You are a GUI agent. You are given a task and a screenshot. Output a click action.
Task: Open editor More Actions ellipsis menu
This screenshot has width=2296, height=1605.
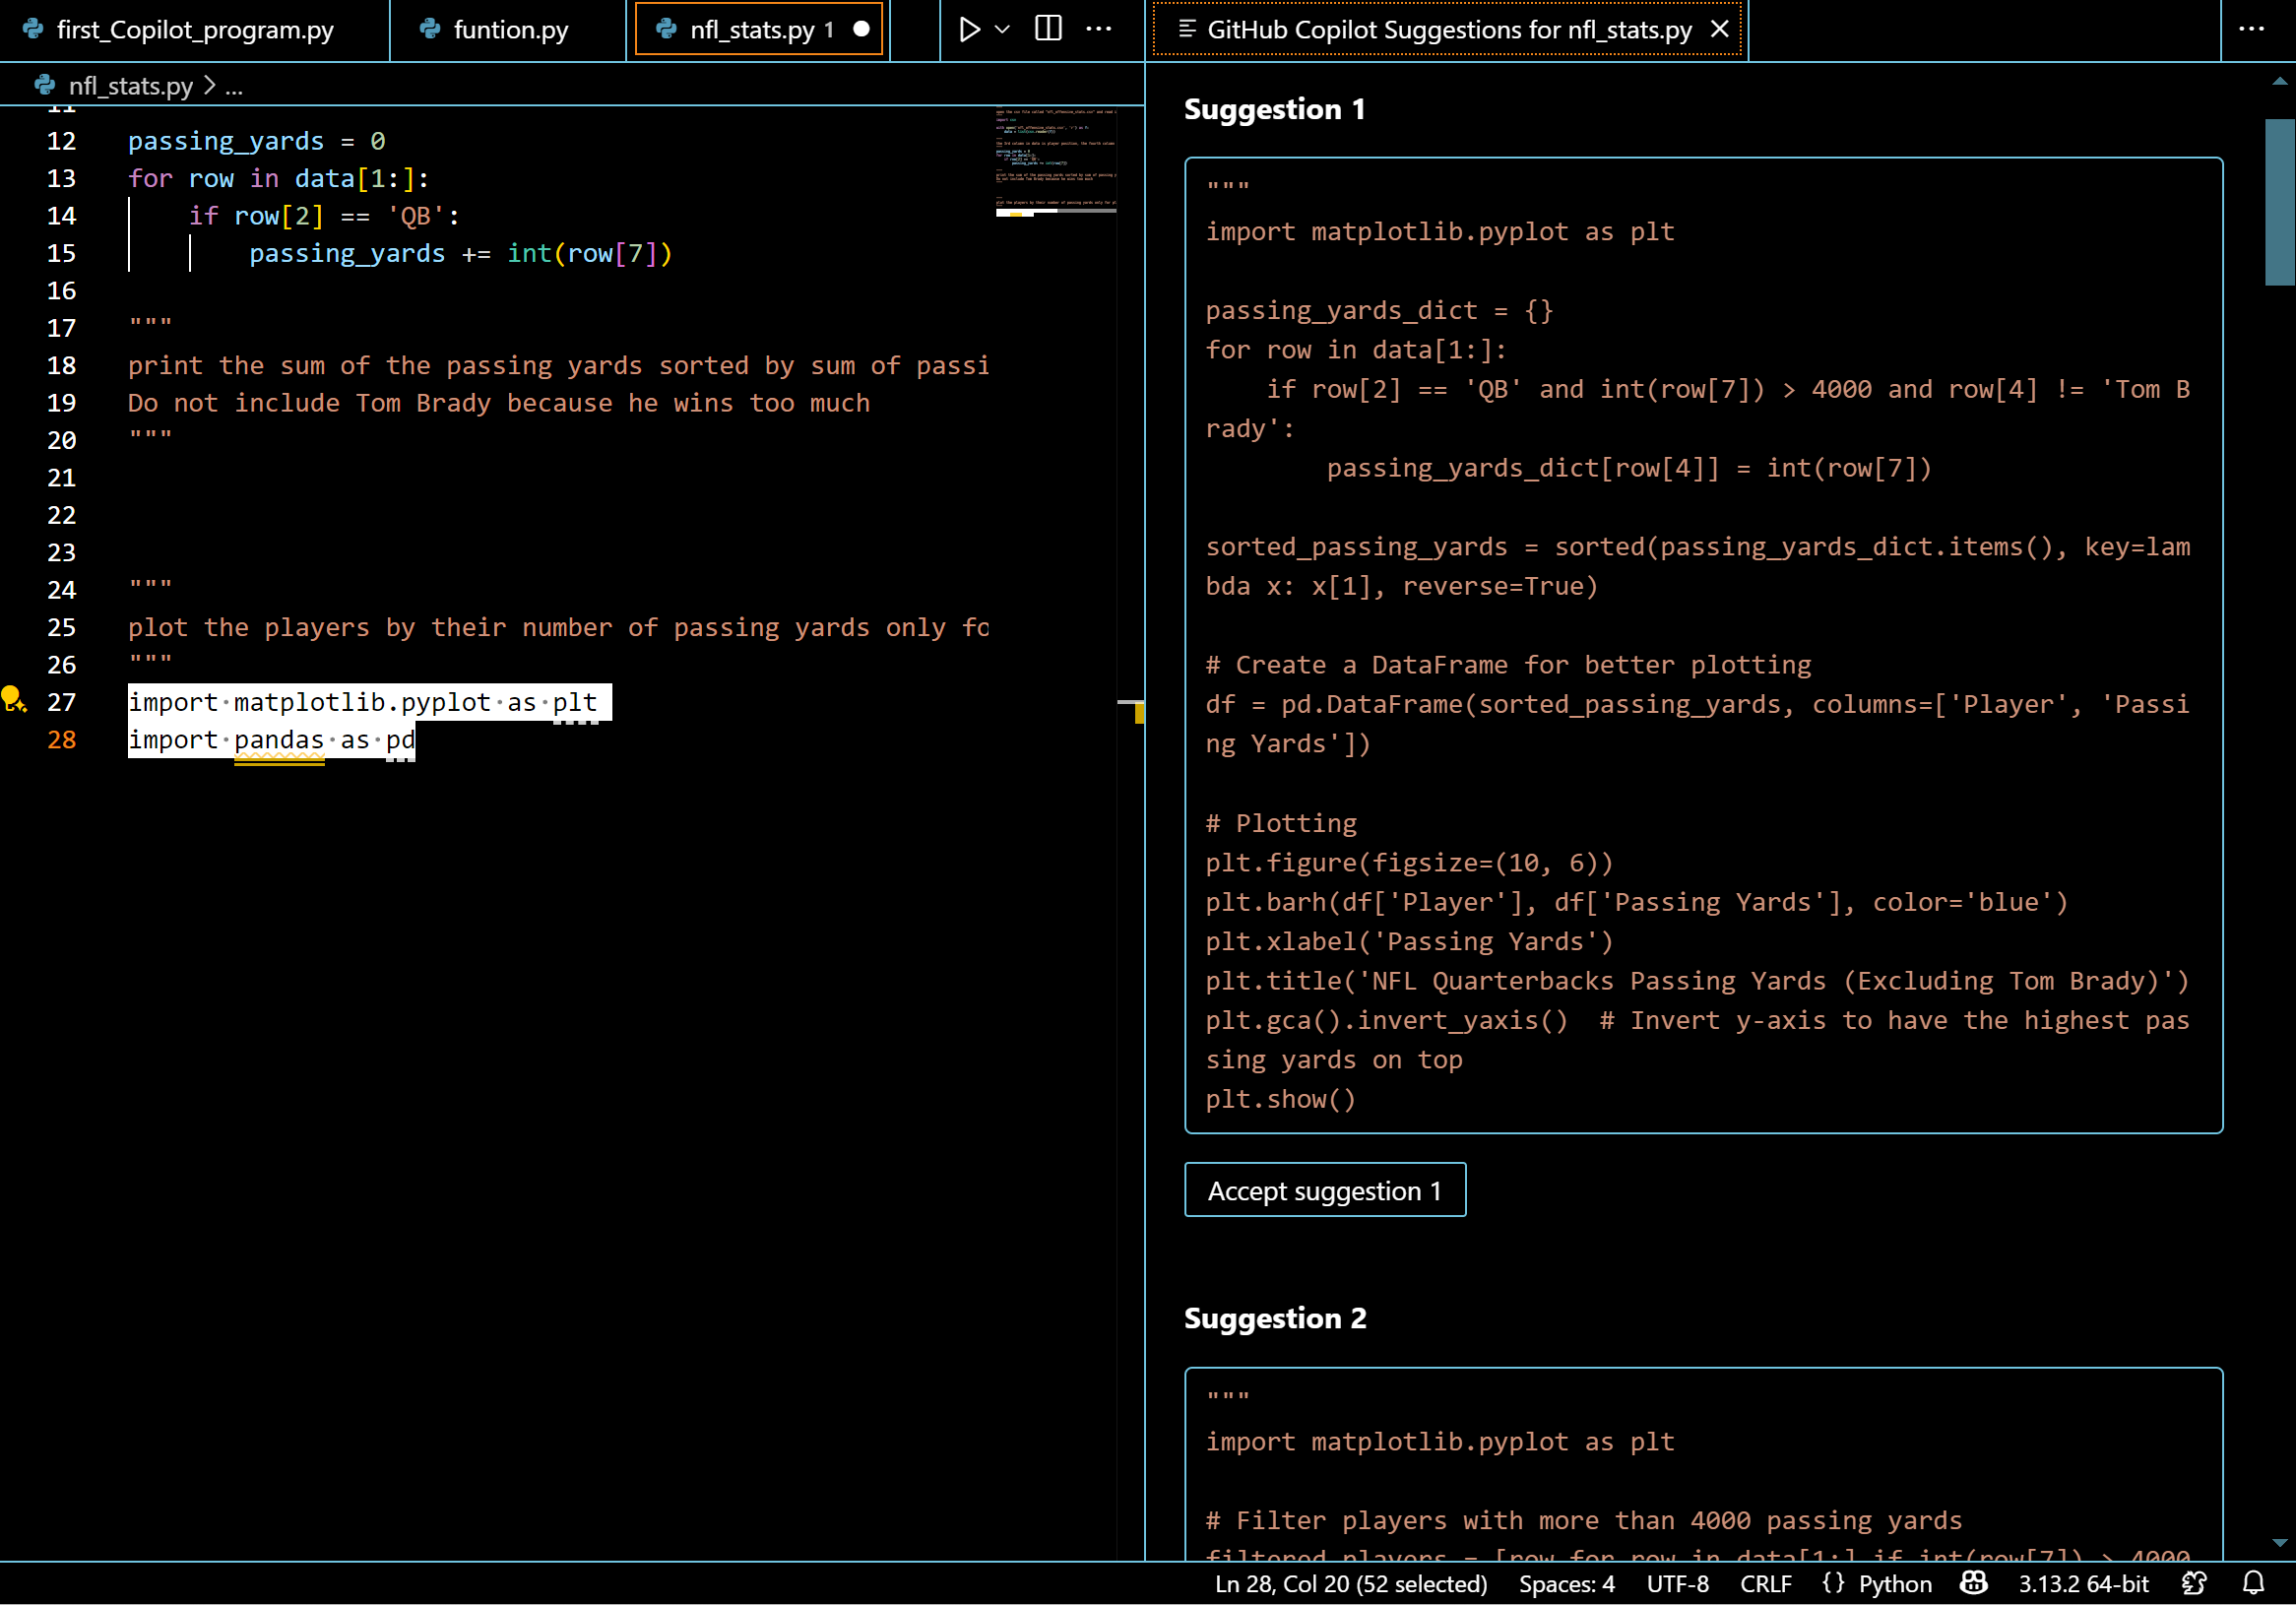[x=1098, y=29]
